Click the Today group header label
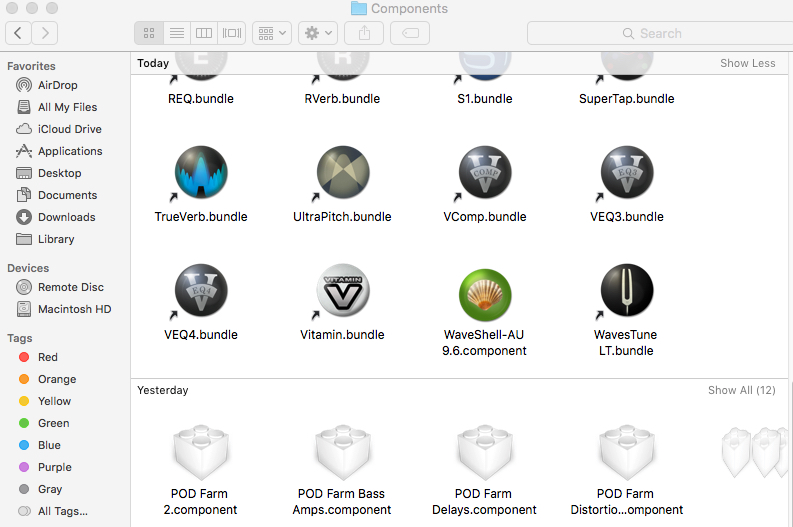This screenshot has width=793, height=527. pos(153,63)
